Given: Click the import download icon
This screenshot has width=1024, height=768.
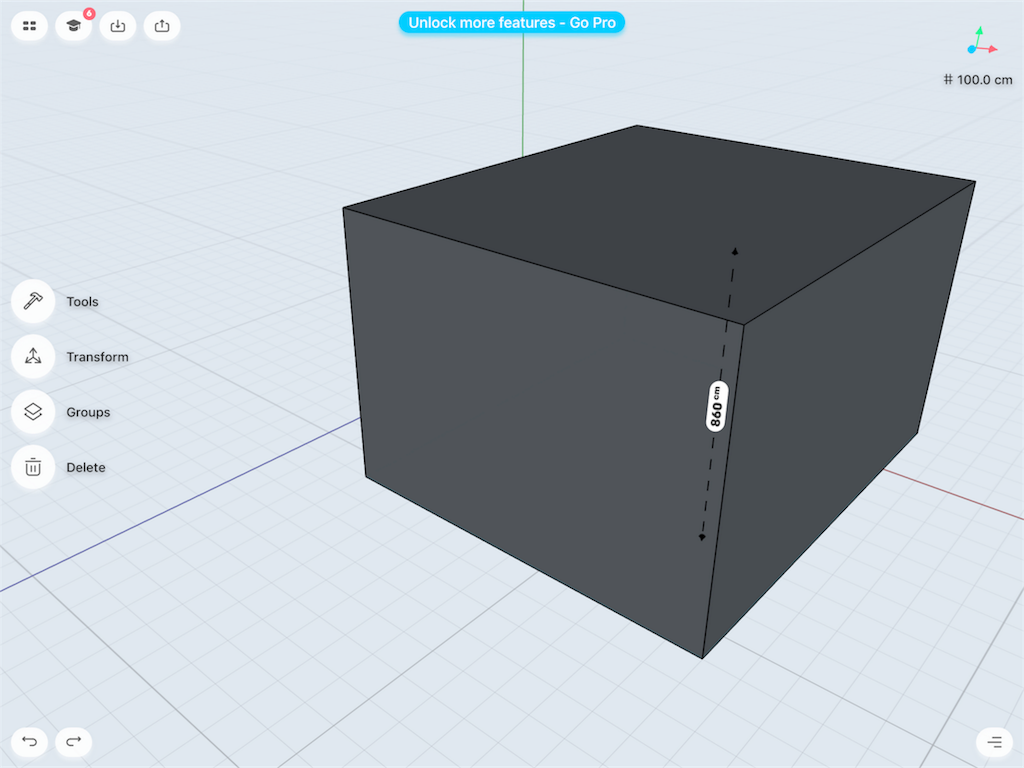Looking at the screenshot, I should point(118,26).
